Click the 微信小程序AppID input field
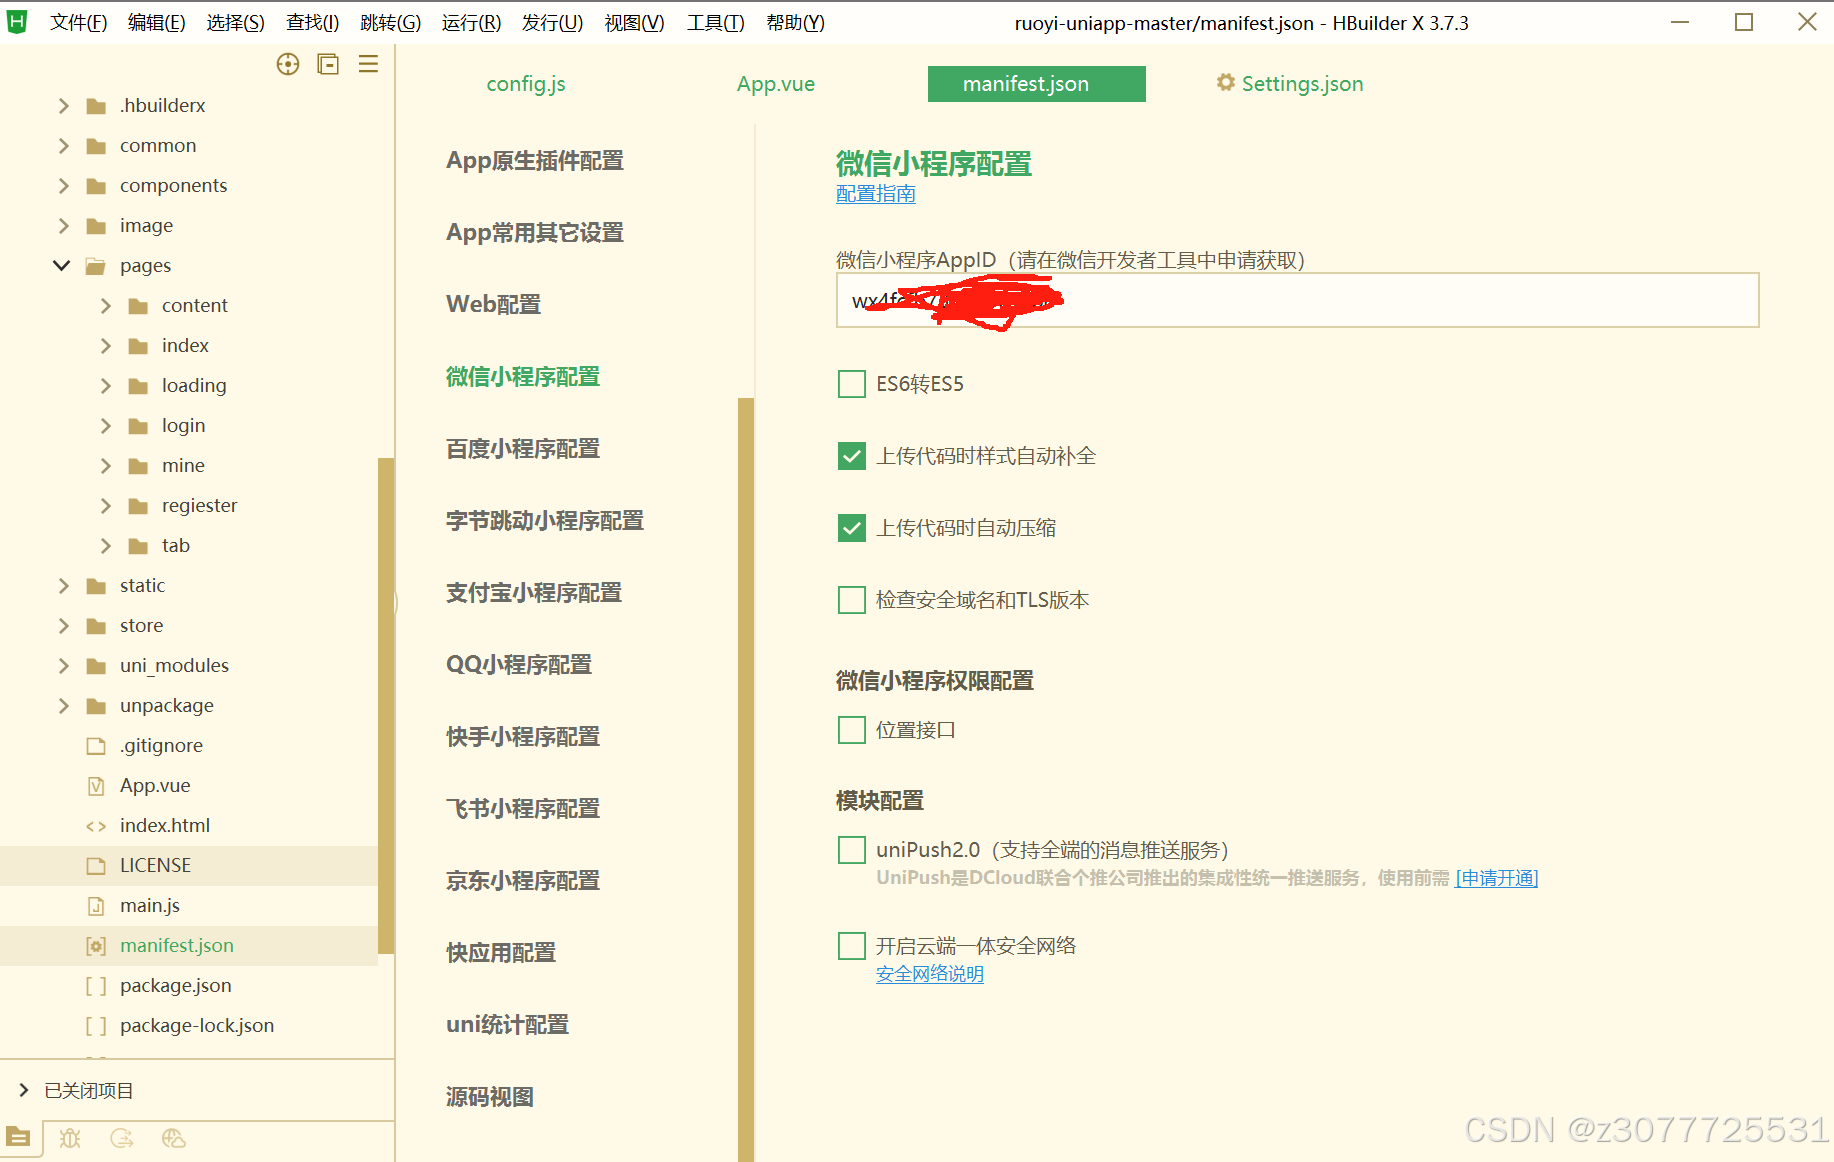1834x1162 pixels. click(1297, 300)
